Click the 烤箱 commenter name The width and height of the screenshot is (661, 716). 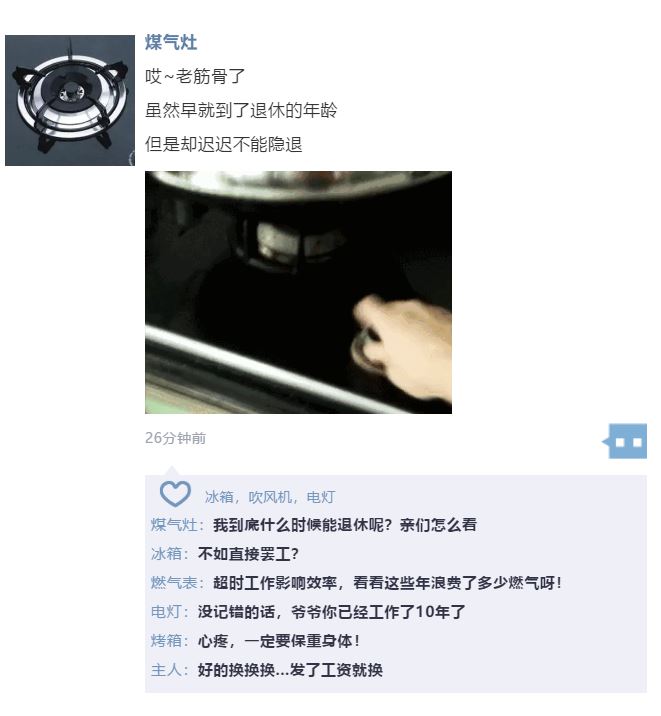point(167,641)
